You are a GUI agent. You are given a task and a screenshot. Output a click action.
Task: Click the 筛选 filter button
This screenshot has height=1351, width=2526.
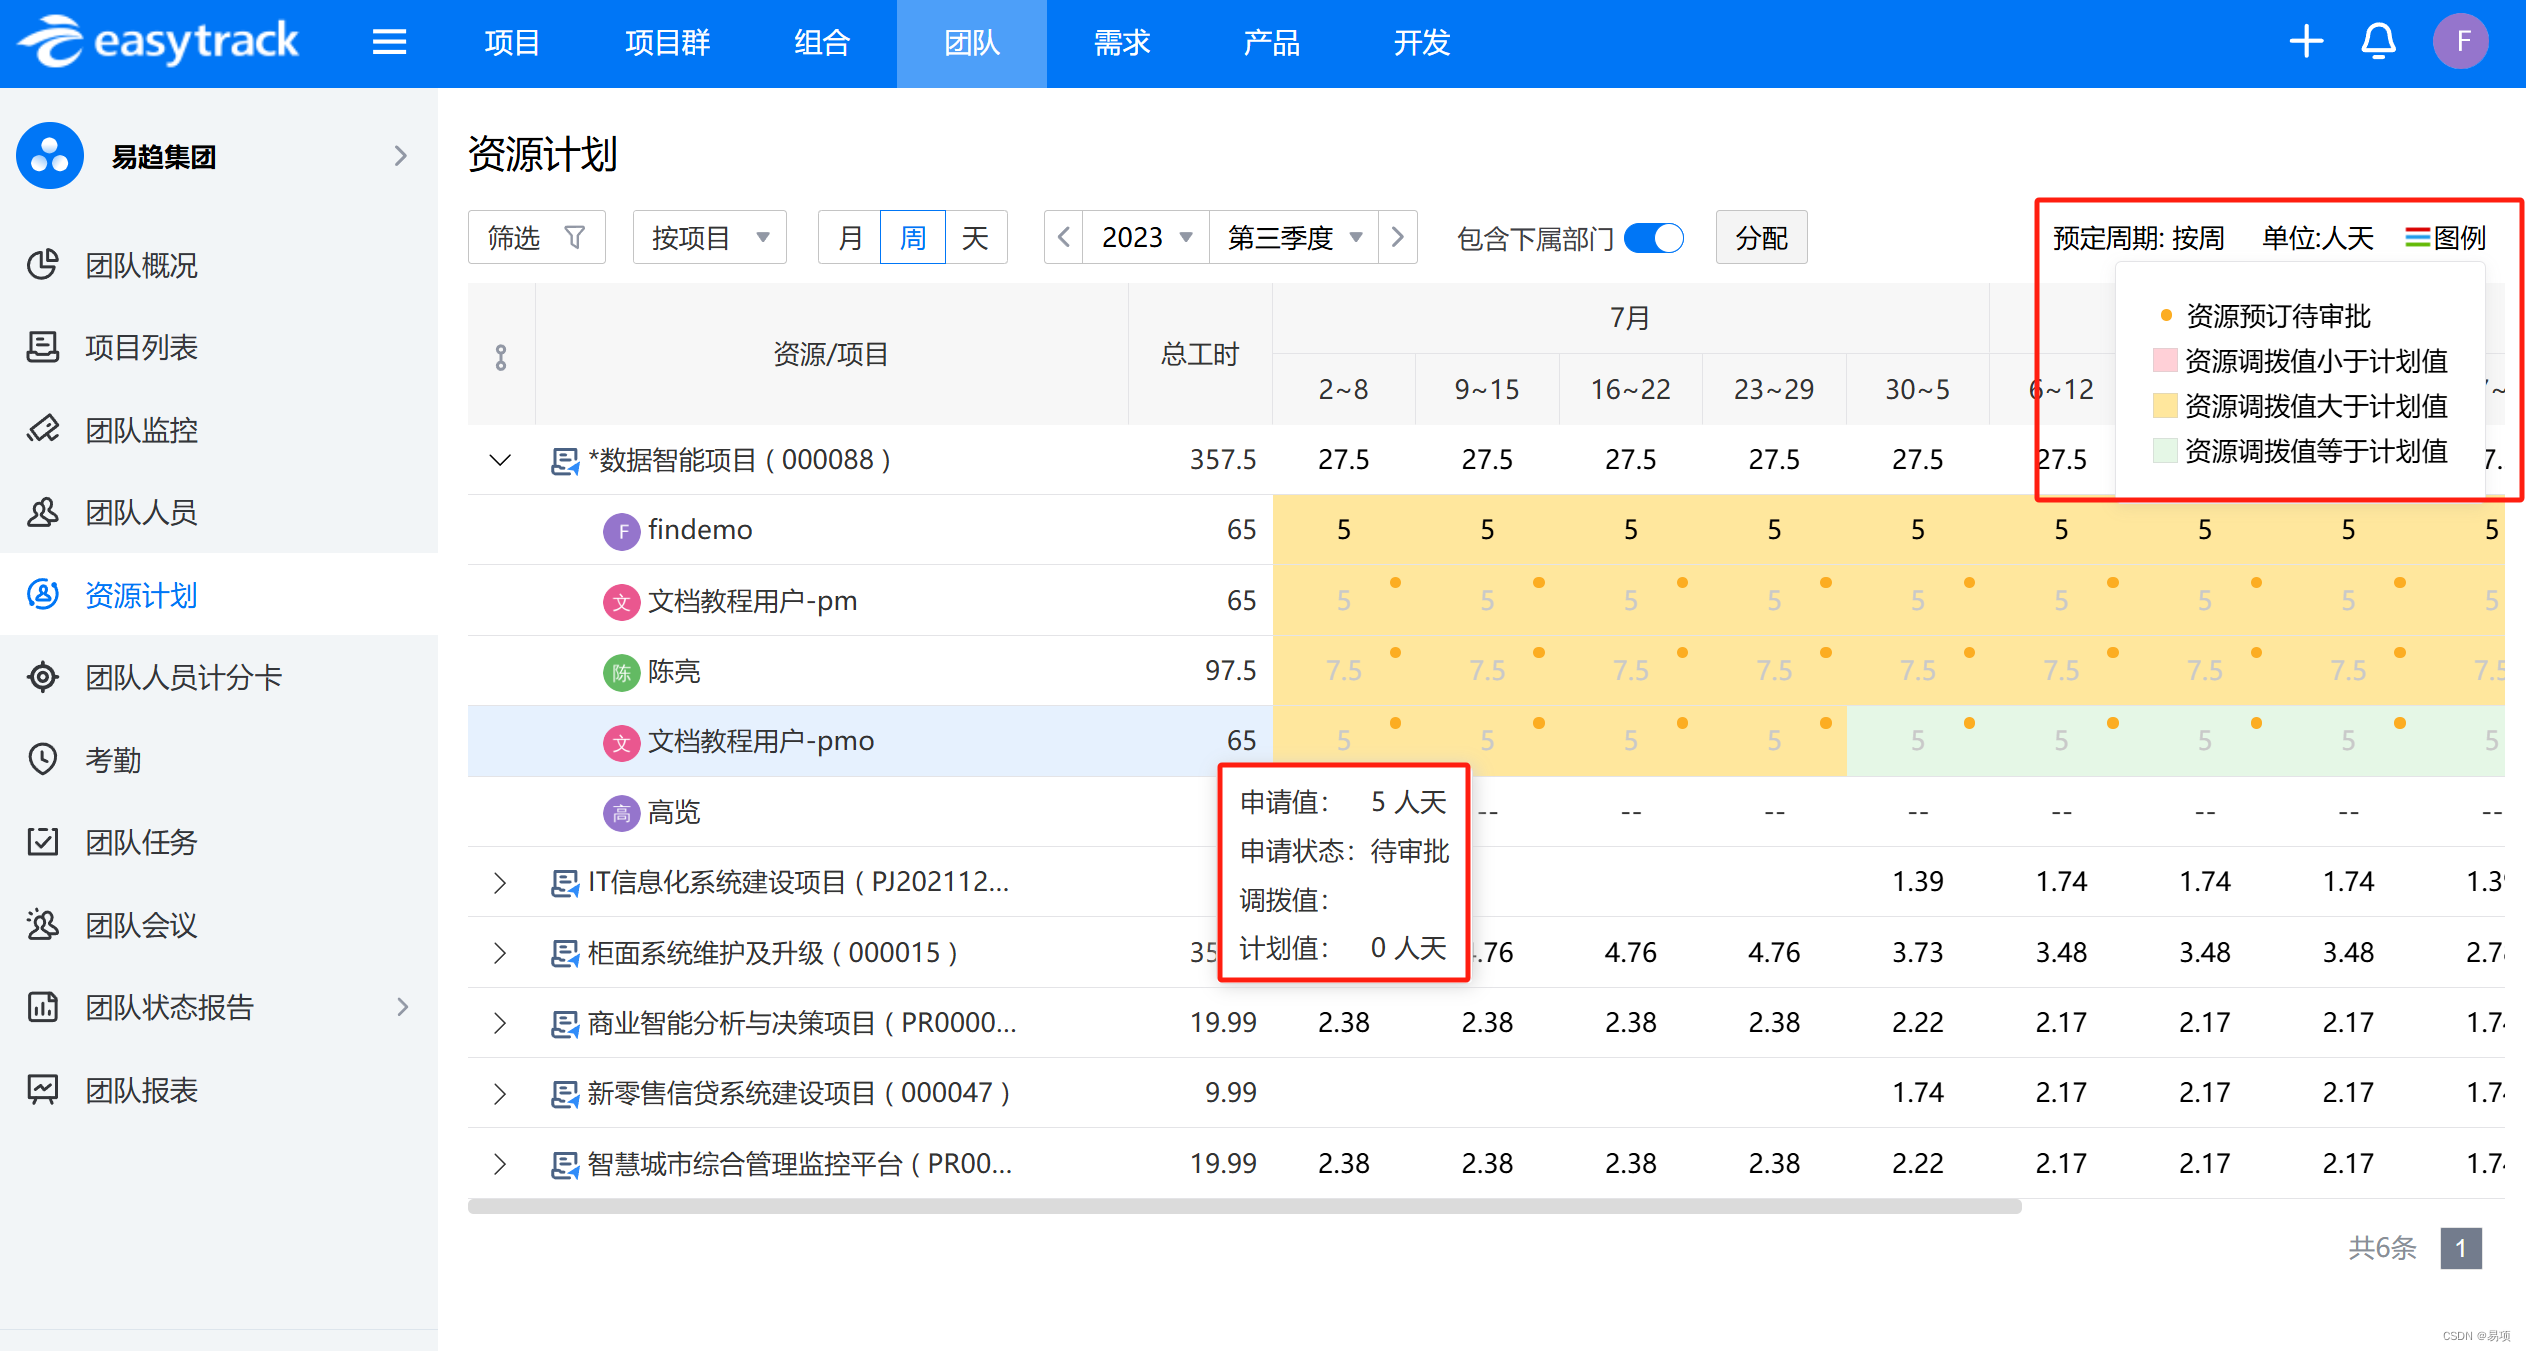point(536,238)
